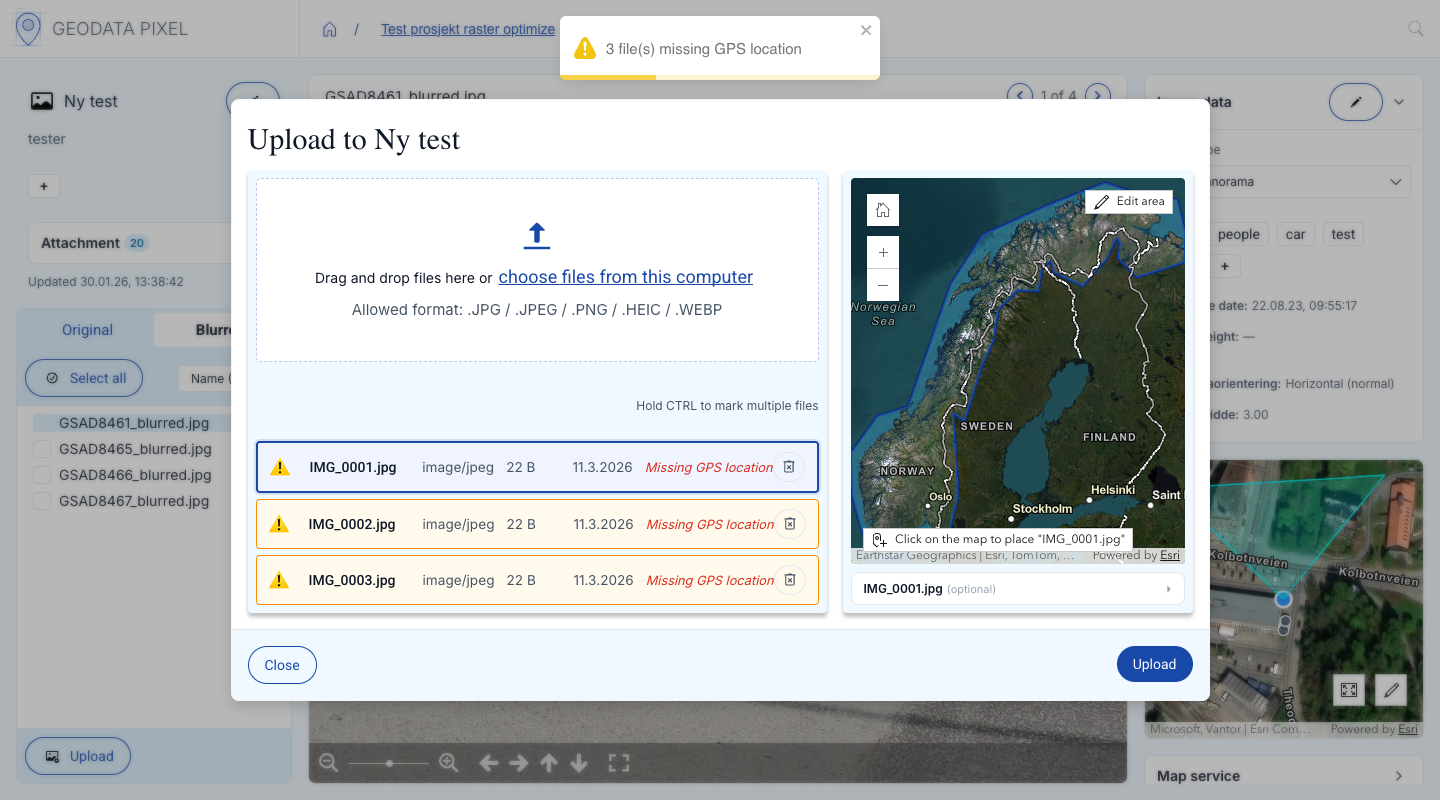Click the warning icon on IMG_0001.jpg row
Viewport: 1440px width, 800px height.
click(280, 467)
